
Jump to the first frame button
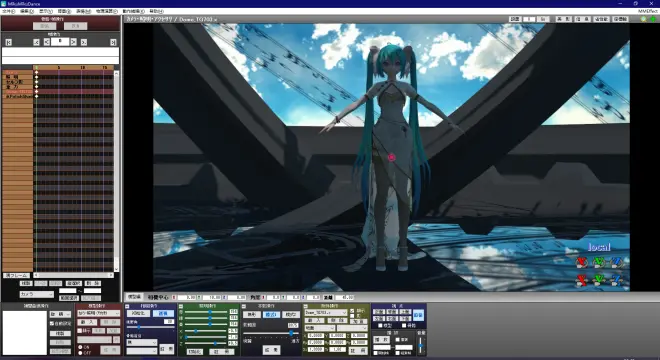click(x=8, y=42)
